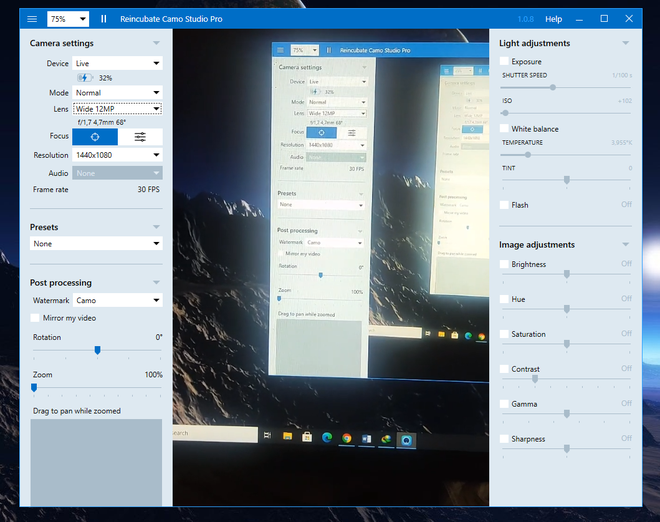Maximize the Camo Studio window
Viewport: 660px width, 522px height.
[x=604, y=19]
